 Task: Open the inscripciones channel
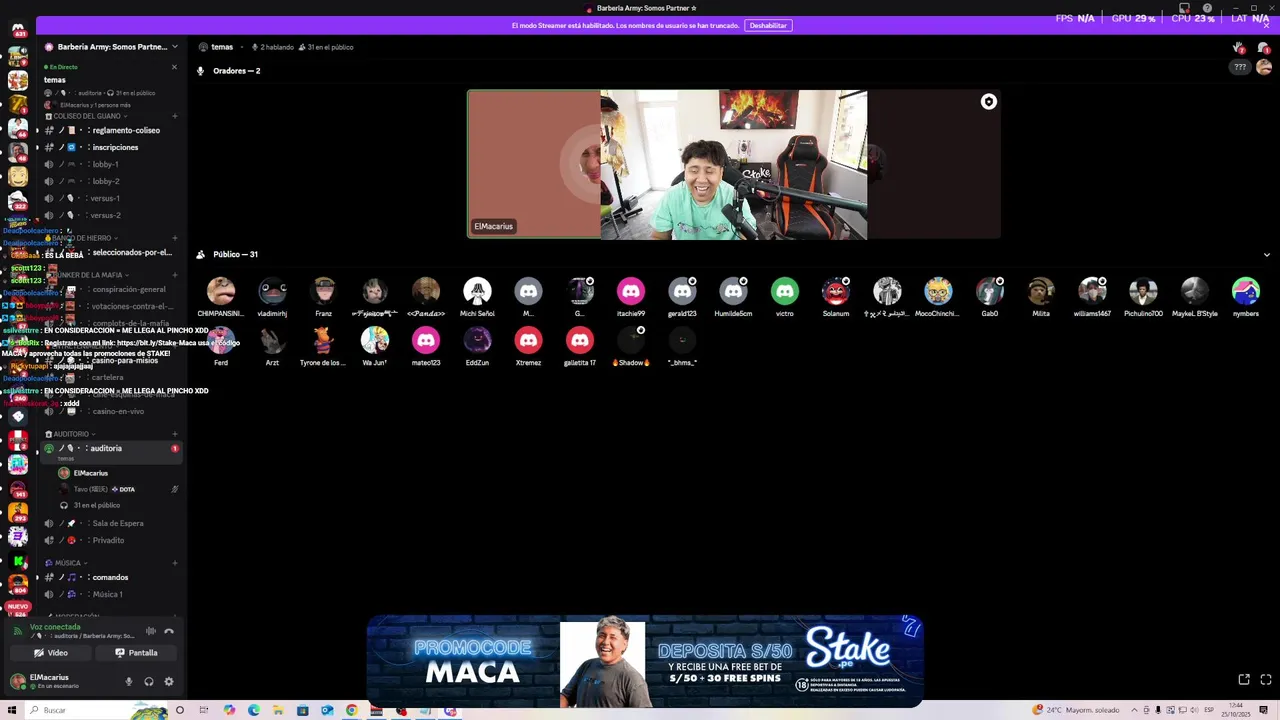pyautogui.click(x=110, y=147)
